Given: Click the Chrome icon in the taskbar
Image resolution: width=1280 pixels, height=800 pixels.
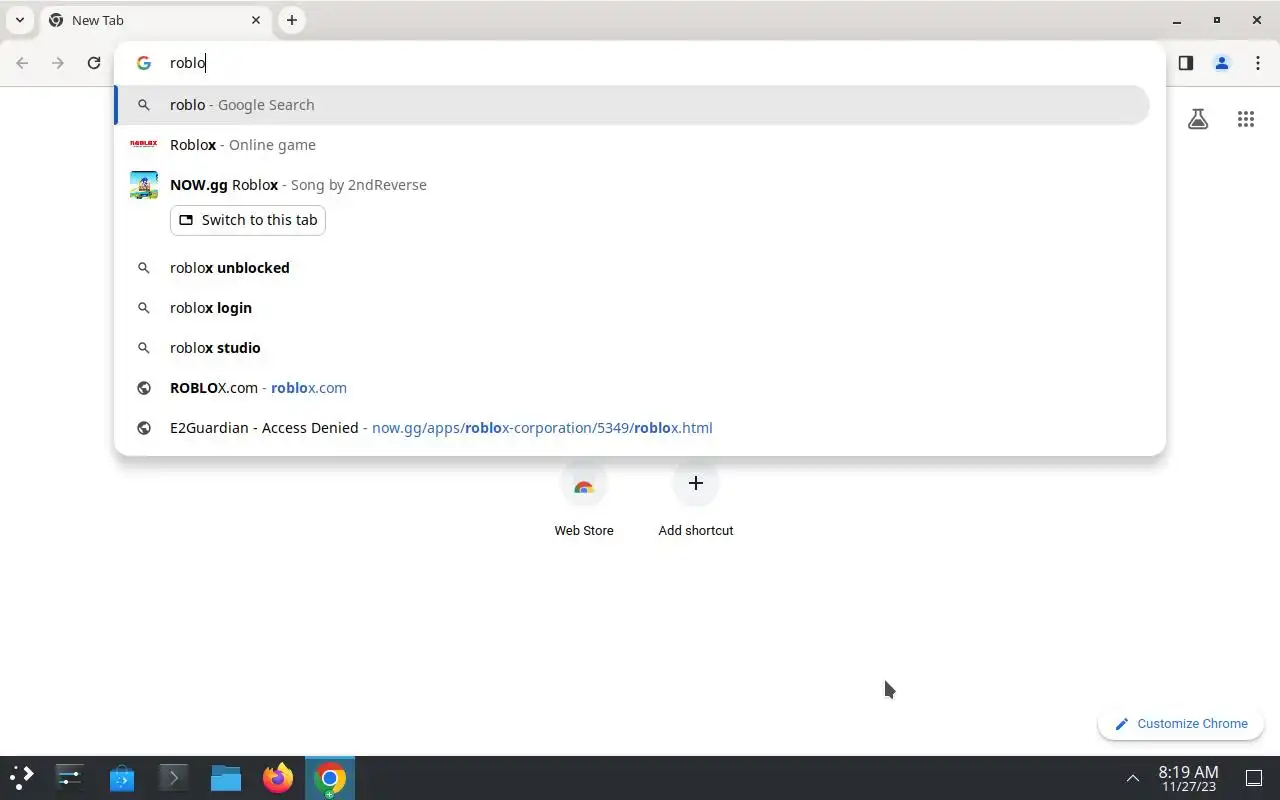Looking at the screenshot, I should 330,778.
